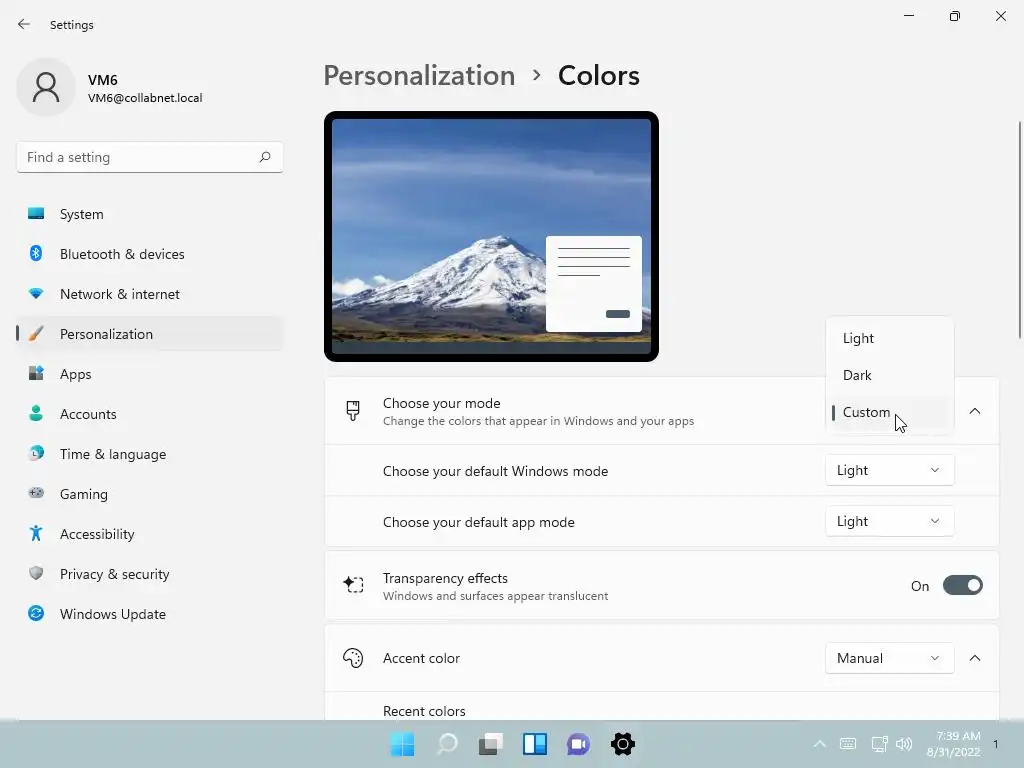Click the Bluetooth icon in the sidebar
Screen dimensions: 1024x768
(36, 253)
